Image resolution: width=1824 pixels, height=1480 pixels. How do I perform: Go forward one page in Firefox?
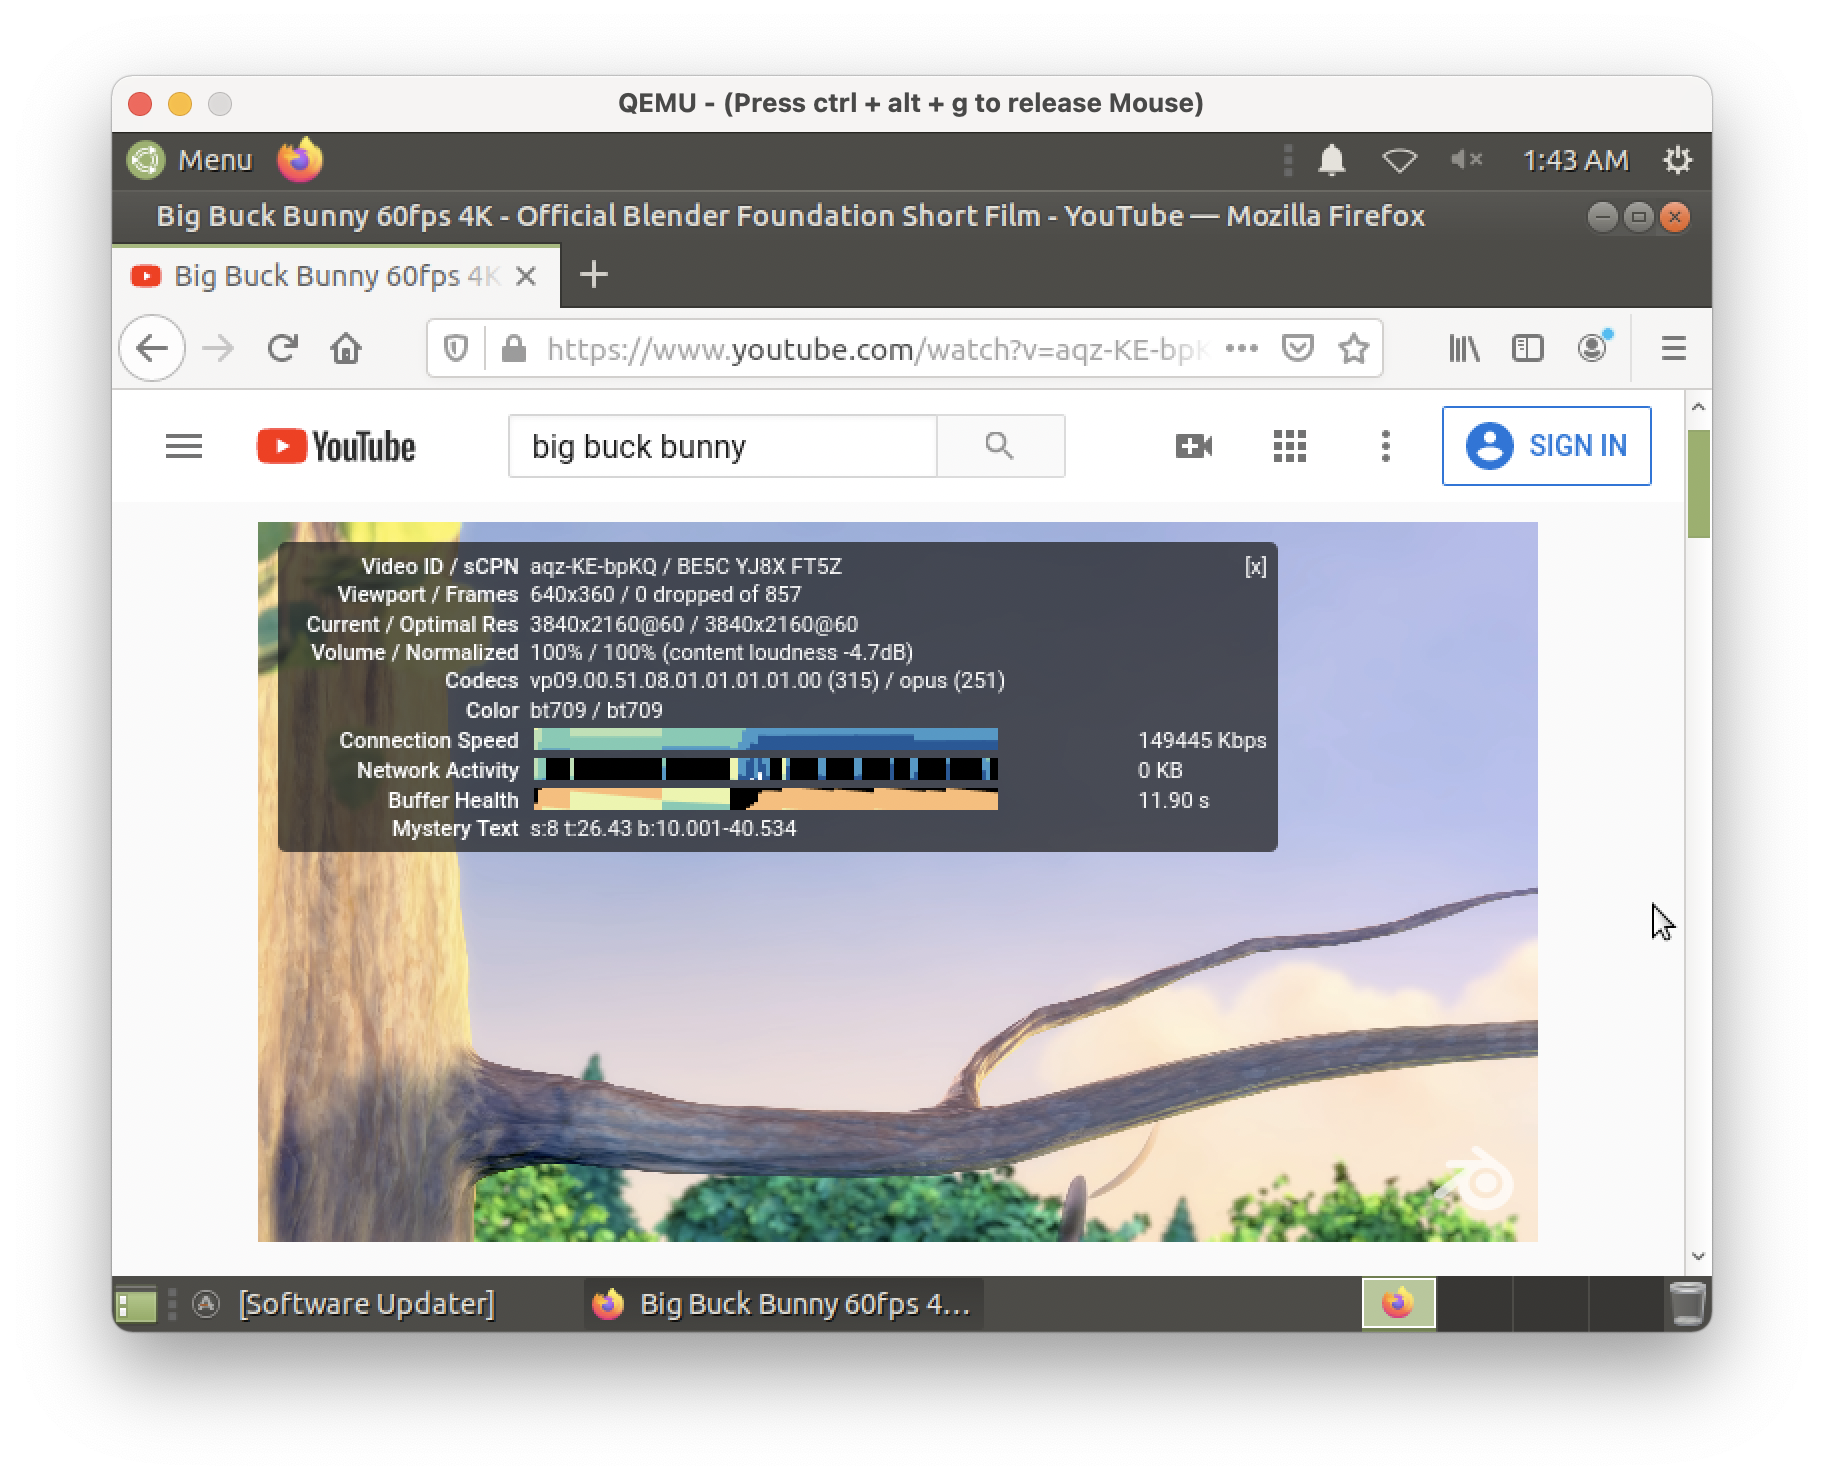coord(218,349)
